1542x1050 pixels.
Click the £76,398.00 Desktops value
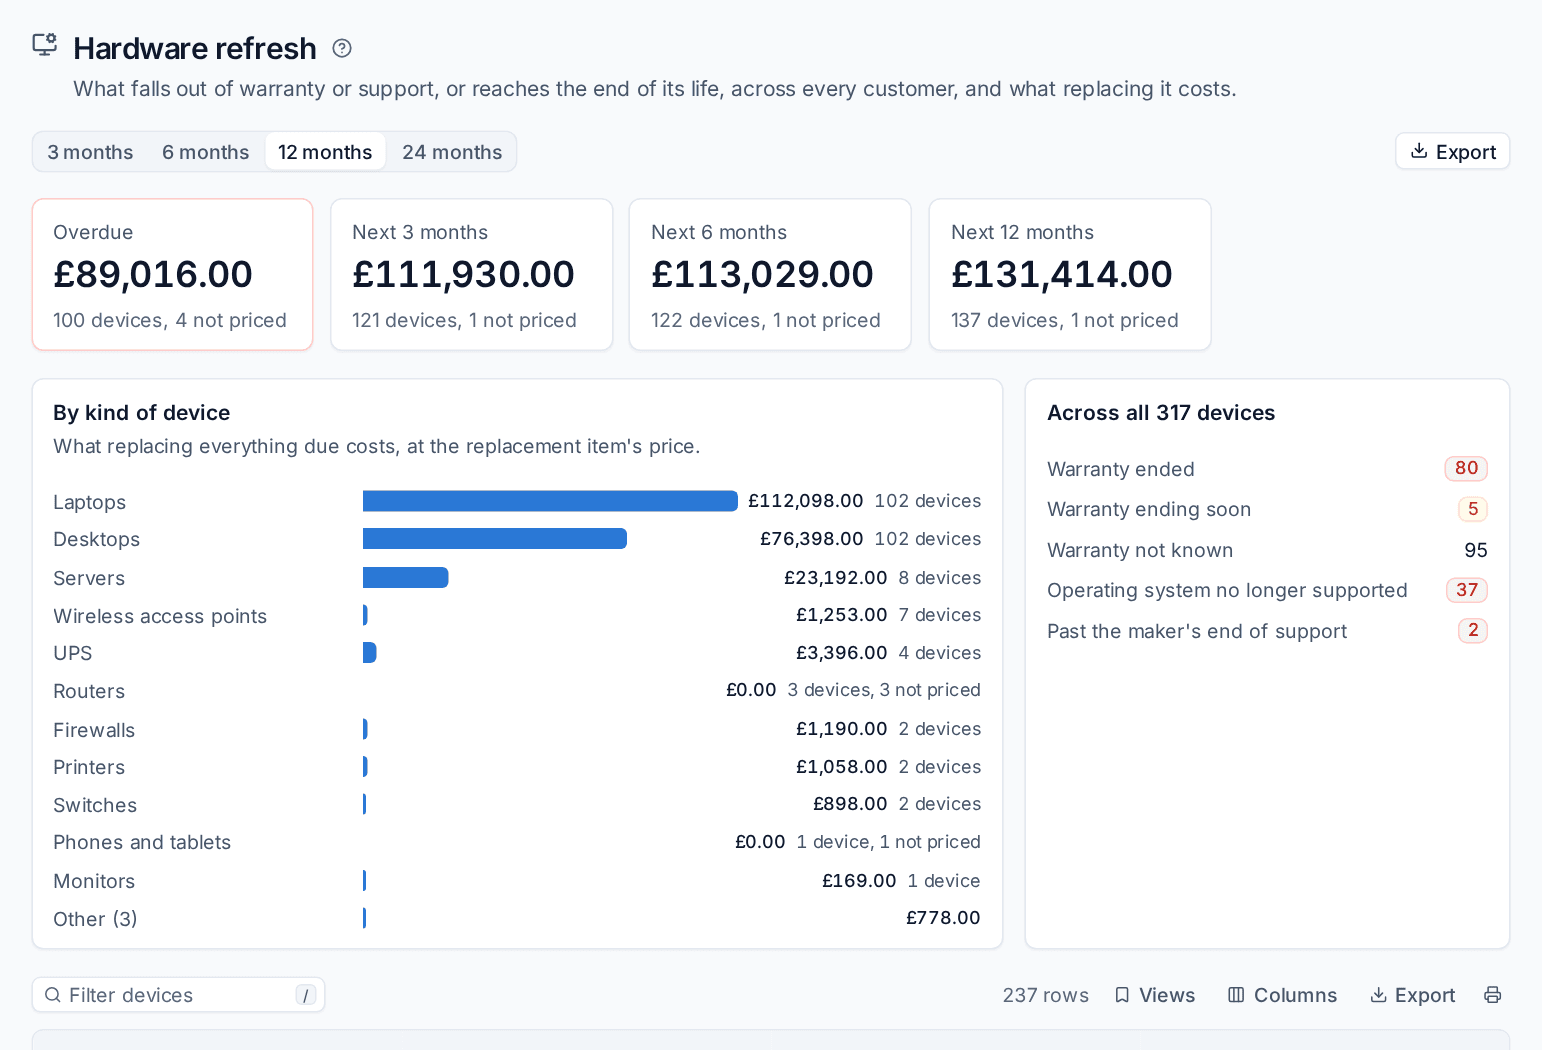tap(812, 539)
